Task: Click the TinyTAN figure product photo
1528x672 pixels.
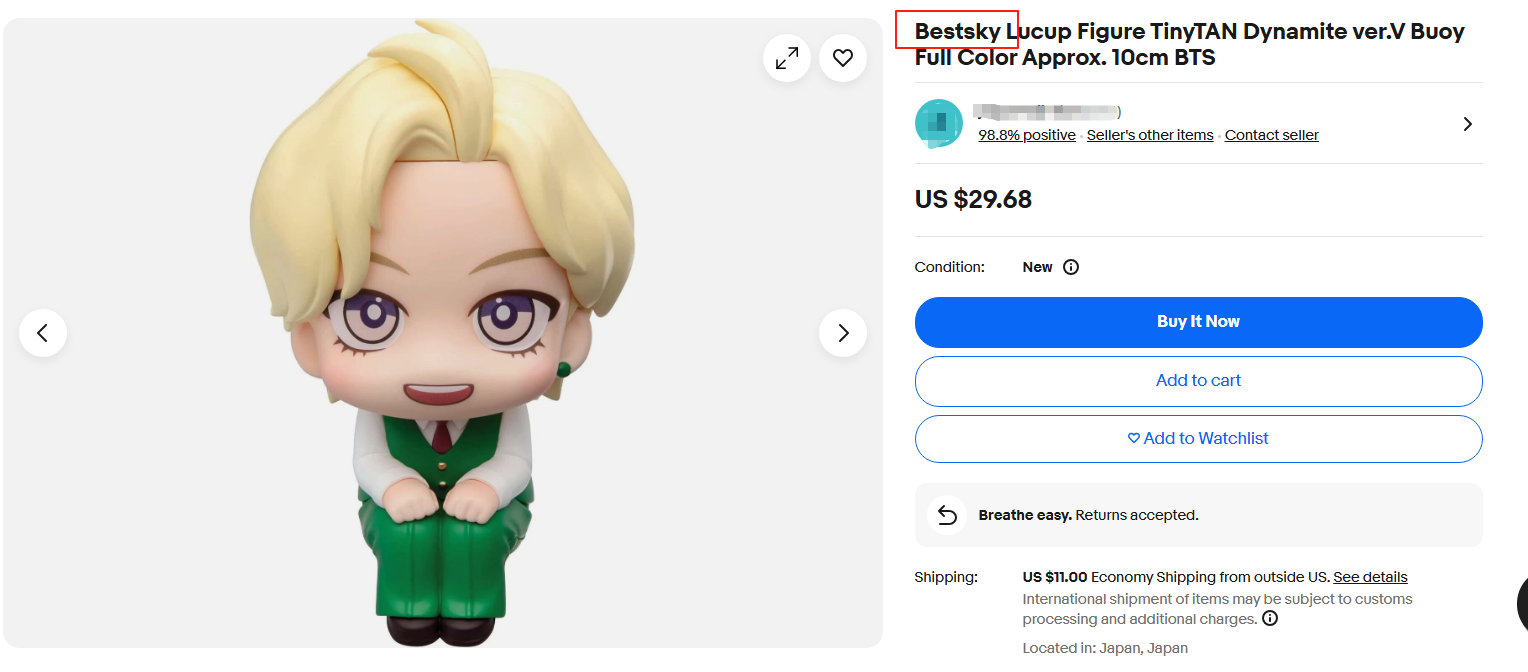Action: (442, 340)
